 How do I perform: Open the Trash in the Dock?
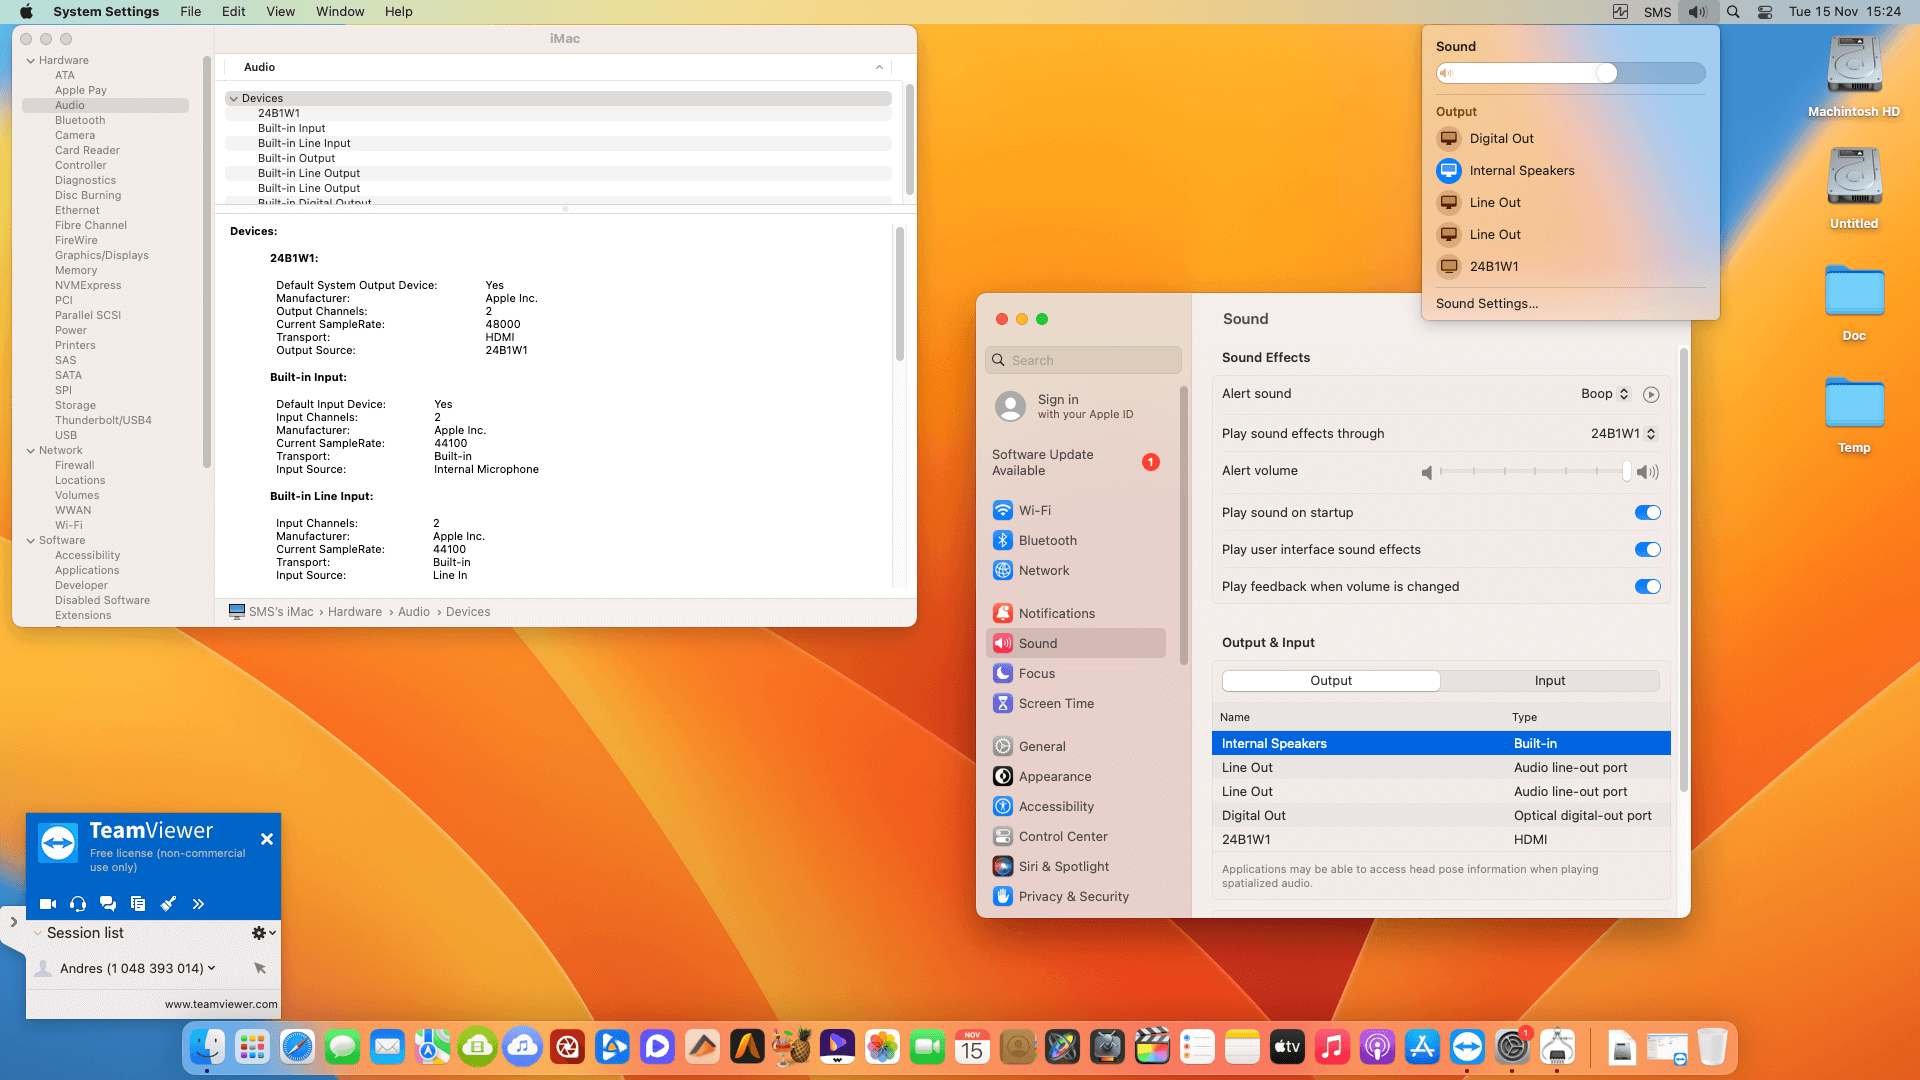[1712, 1047]
